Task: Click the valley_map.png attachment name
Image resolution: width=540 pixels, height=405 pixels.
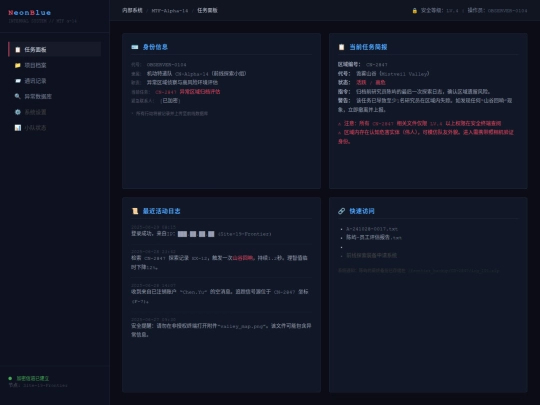Action: click(242, 326)
